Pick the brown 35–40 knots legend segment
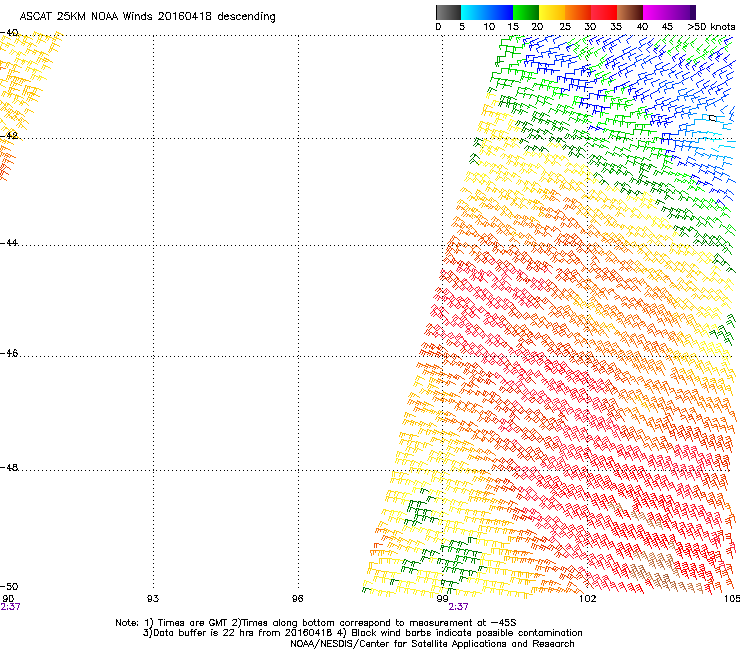This screenshot has height=650, width=740. (630, 12)
